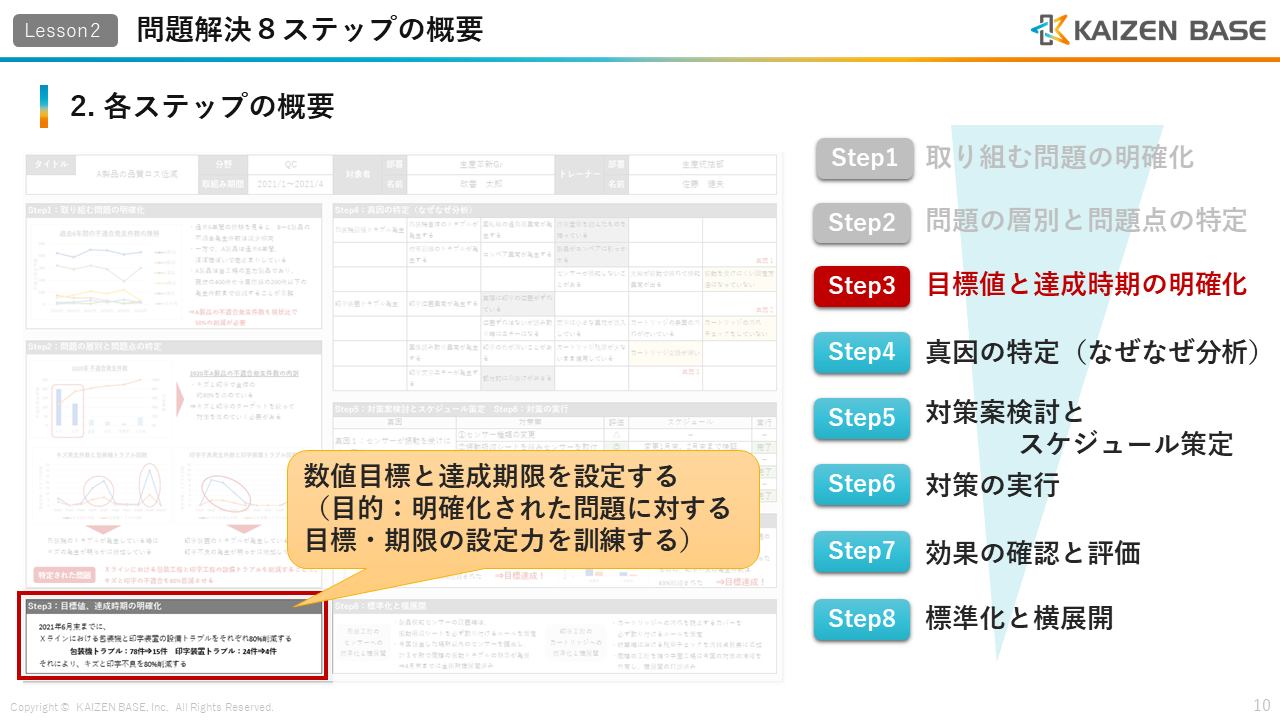
Task: Select the Step8 button
Action: coord(863,619)
